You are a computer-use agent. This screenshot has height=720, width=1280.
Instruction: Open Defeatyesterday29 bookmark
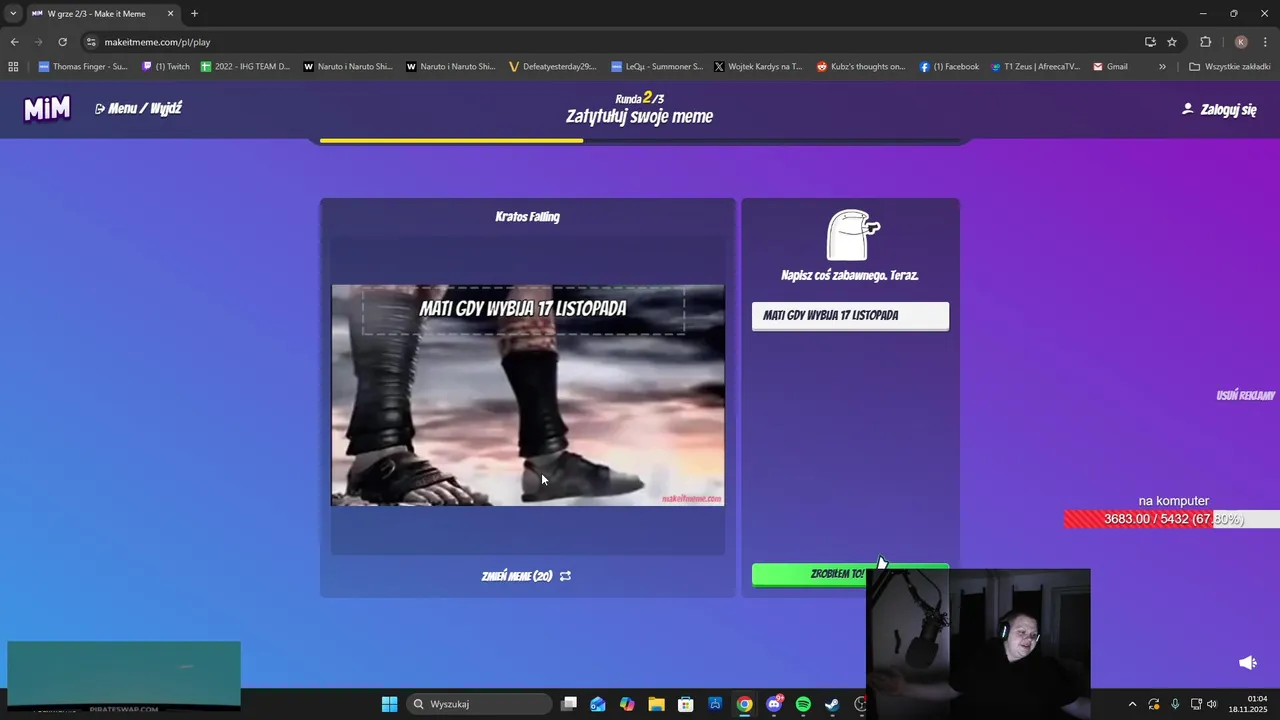(x=553, y=67)
